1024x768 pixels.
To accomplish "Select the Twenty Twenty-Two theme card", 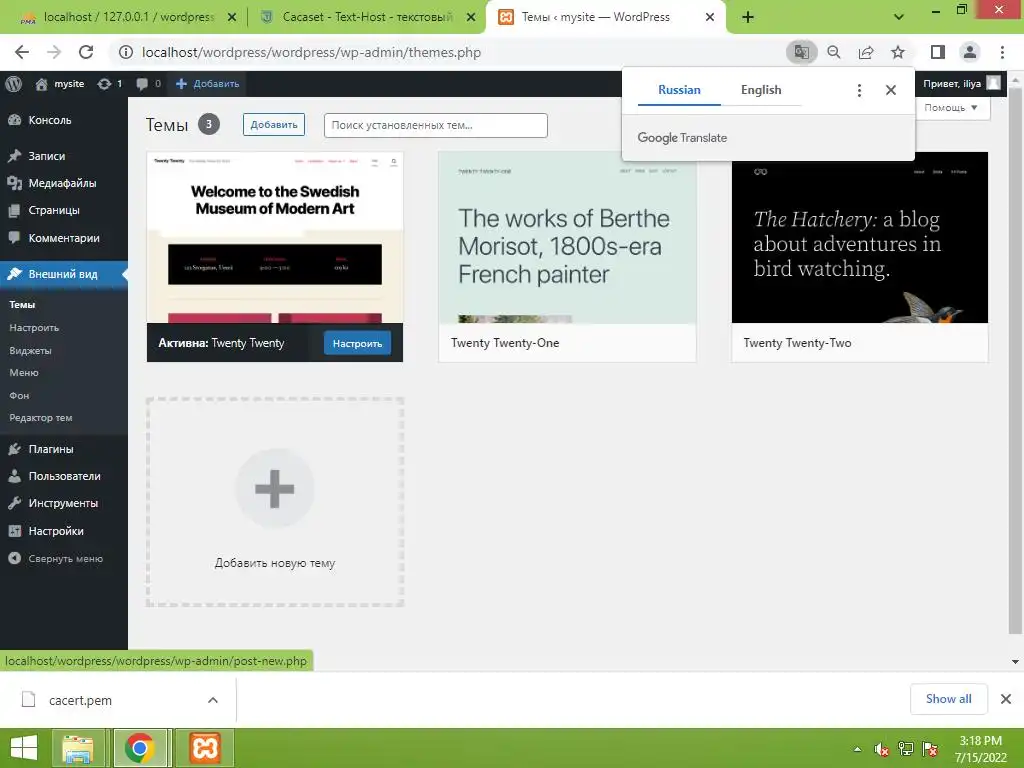I will (859, 257).
